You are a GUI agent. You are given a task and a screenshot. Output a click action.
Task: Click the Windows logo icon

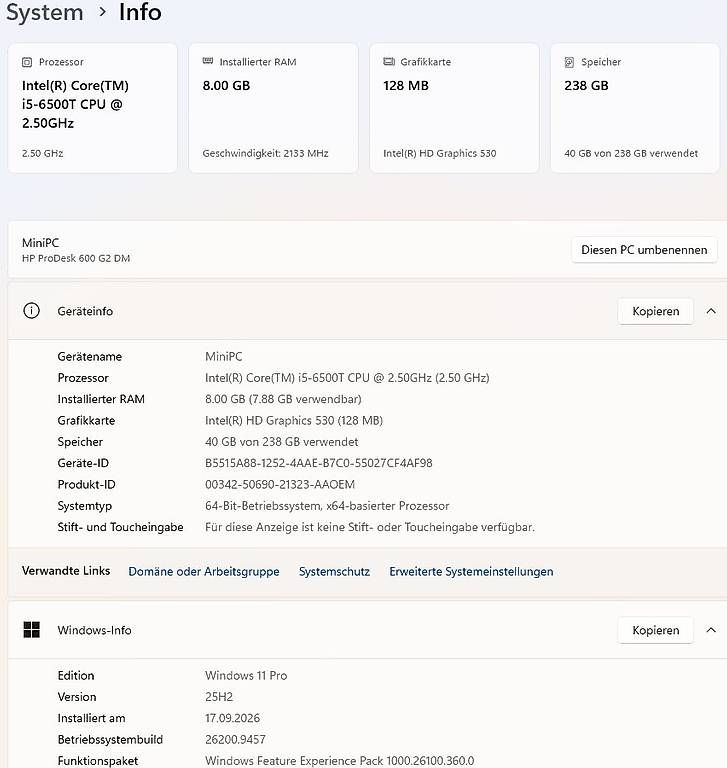click(x=31, y=629)
